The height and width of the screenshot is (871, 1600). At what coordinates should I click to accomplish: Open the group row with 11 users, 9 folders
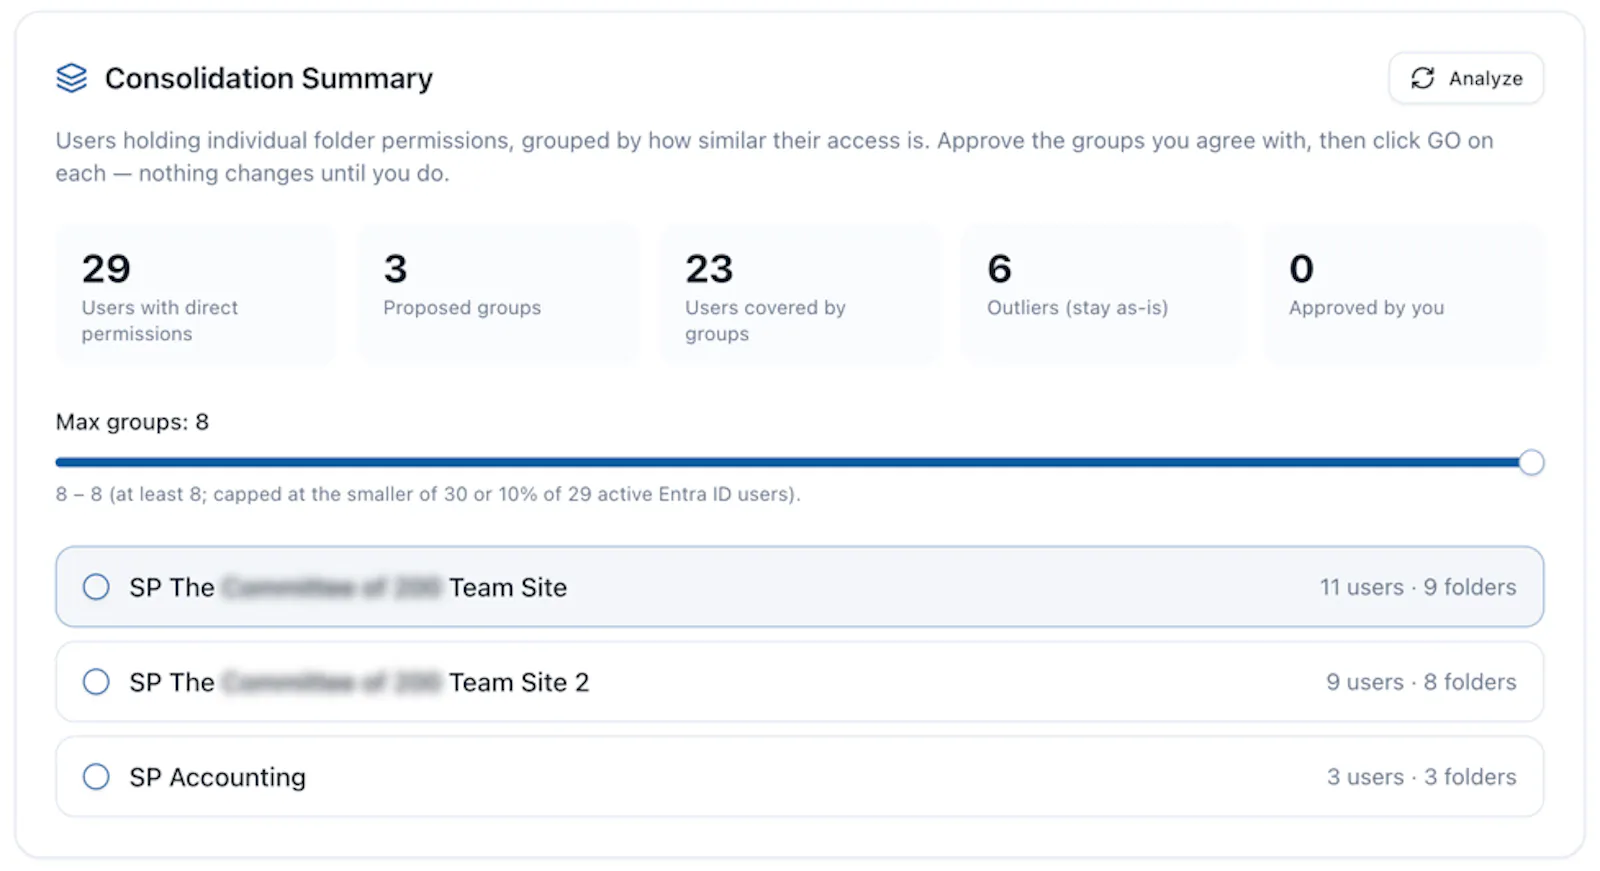[800, 587]
